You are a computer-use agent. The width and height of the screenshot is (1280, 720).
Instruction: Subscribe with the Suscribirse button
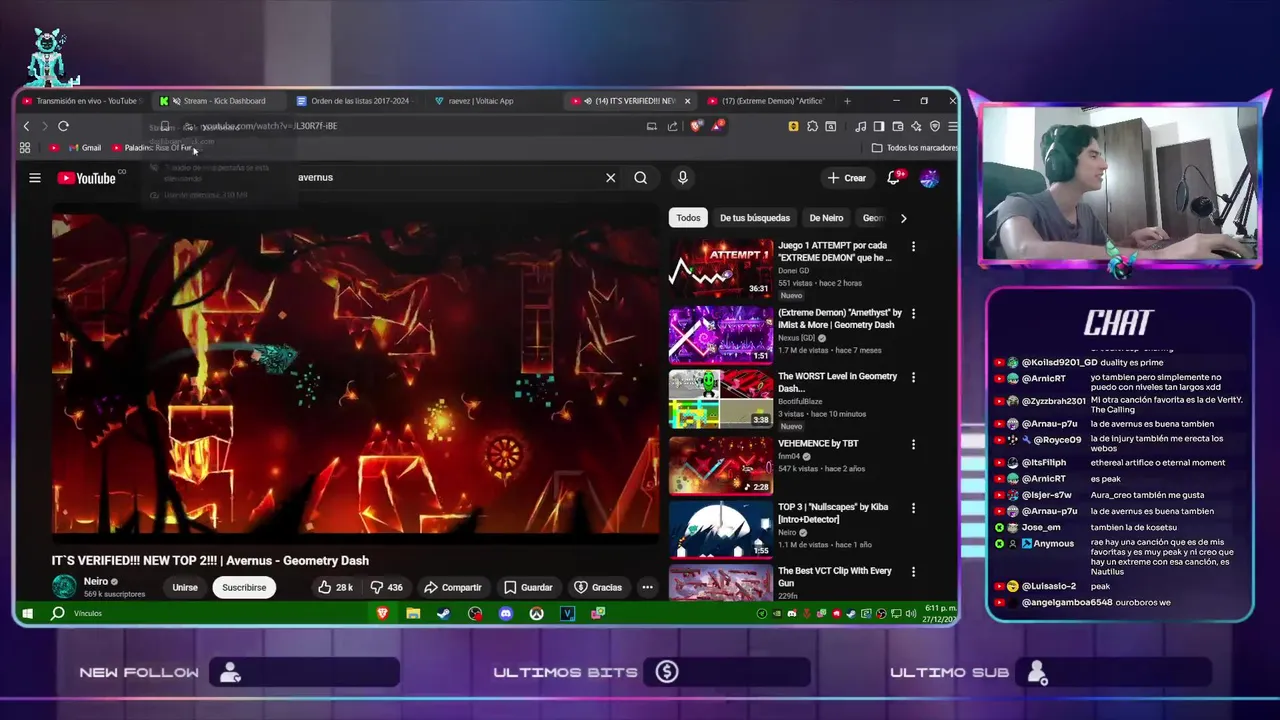[x=244, y=587]
